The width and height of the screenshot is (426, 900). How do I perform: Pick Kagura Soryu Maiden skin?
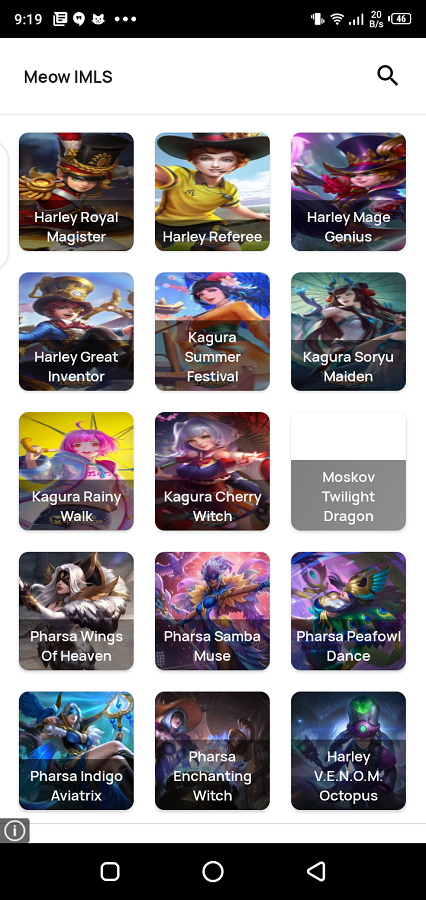tap(348, 331)
